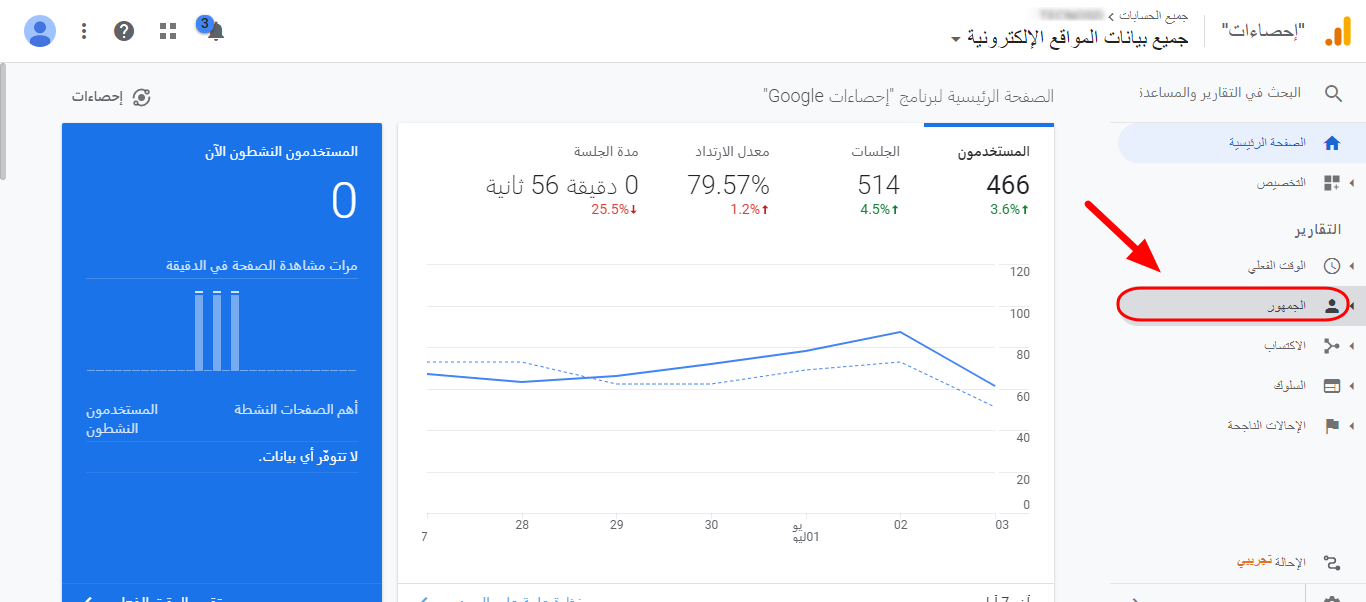This screenshot has width=1366, height=602.
Task: Expand the الوقت الفعلي section arrow
Action: (1352, 266)
